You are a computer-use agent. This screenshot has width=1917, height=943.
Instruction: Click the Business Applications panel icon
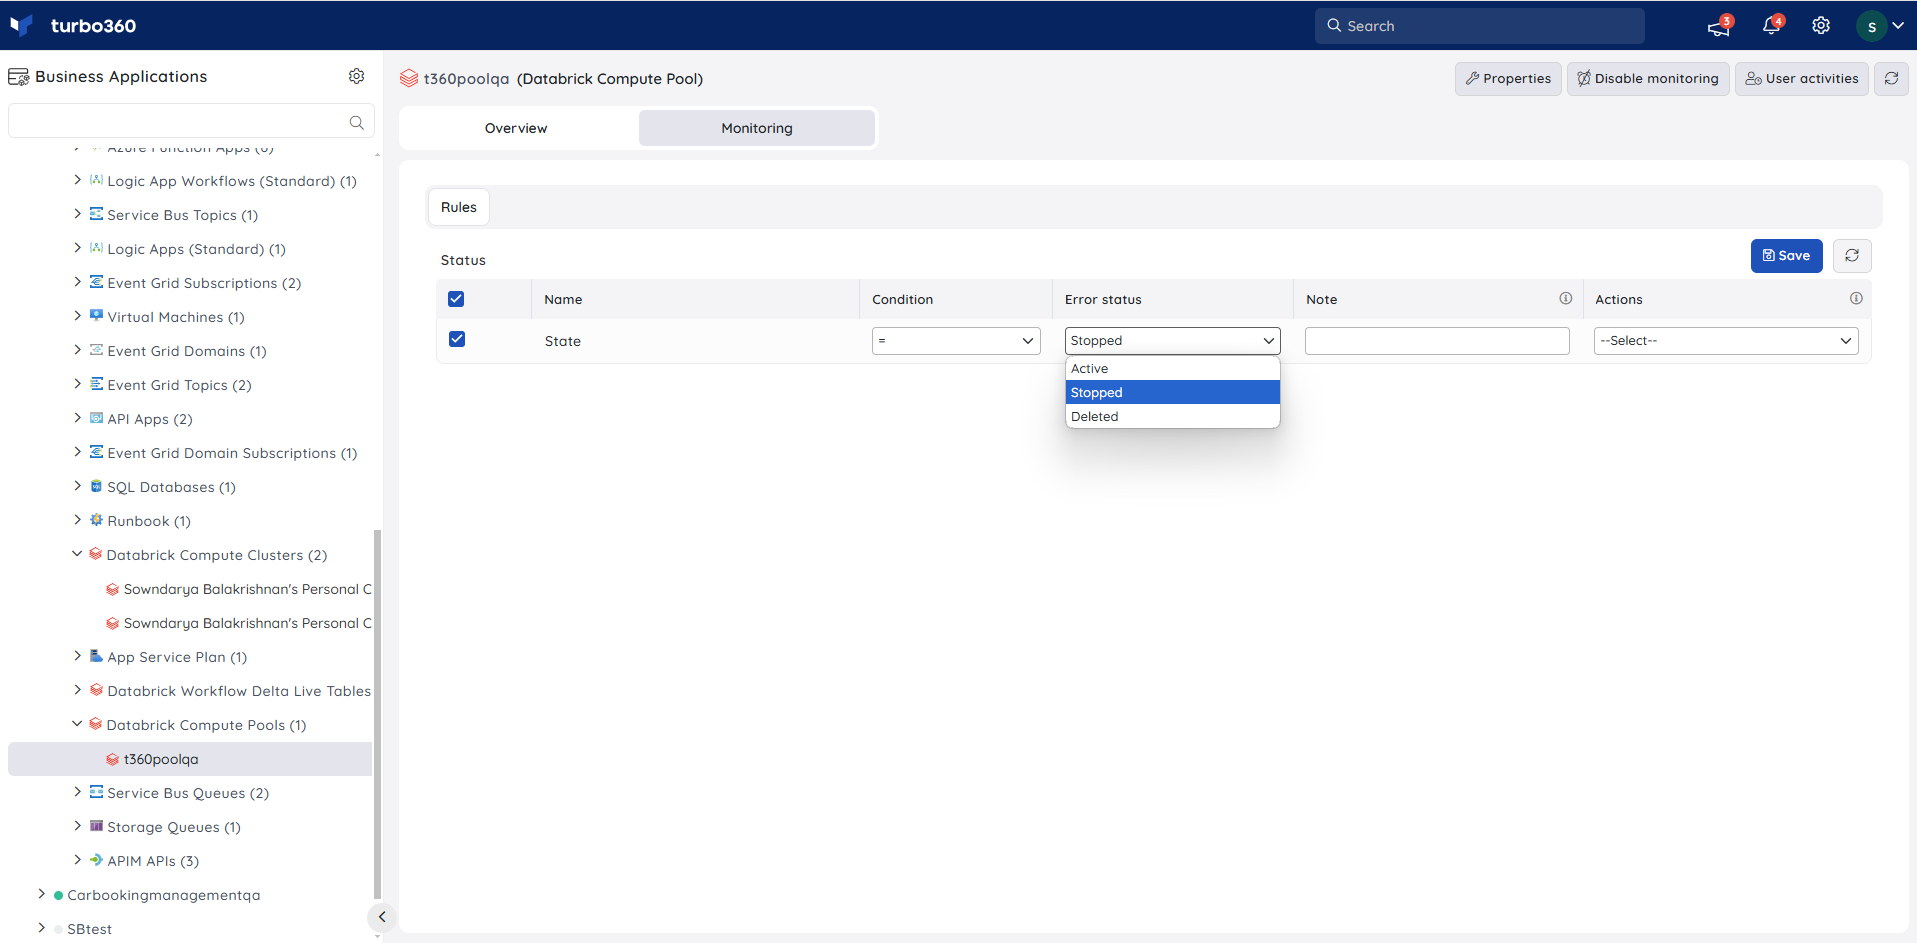click(x=18, y=77)
